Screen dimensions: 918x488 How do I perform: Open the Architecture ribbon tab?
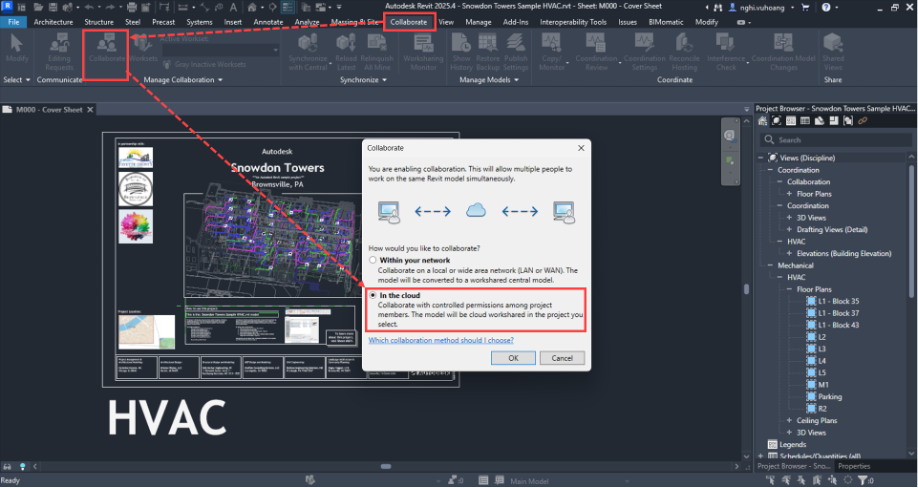tap(53, 22)
